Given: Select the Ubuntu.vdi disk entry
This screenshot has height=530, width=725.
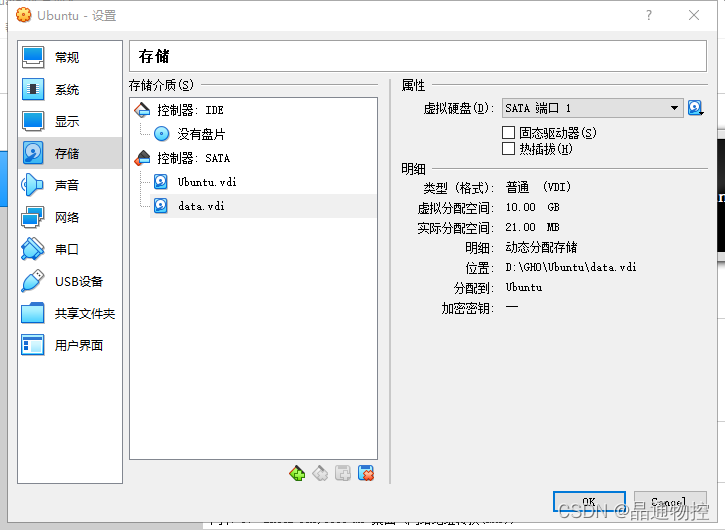Looking at the screenshot, I should 263,182.
